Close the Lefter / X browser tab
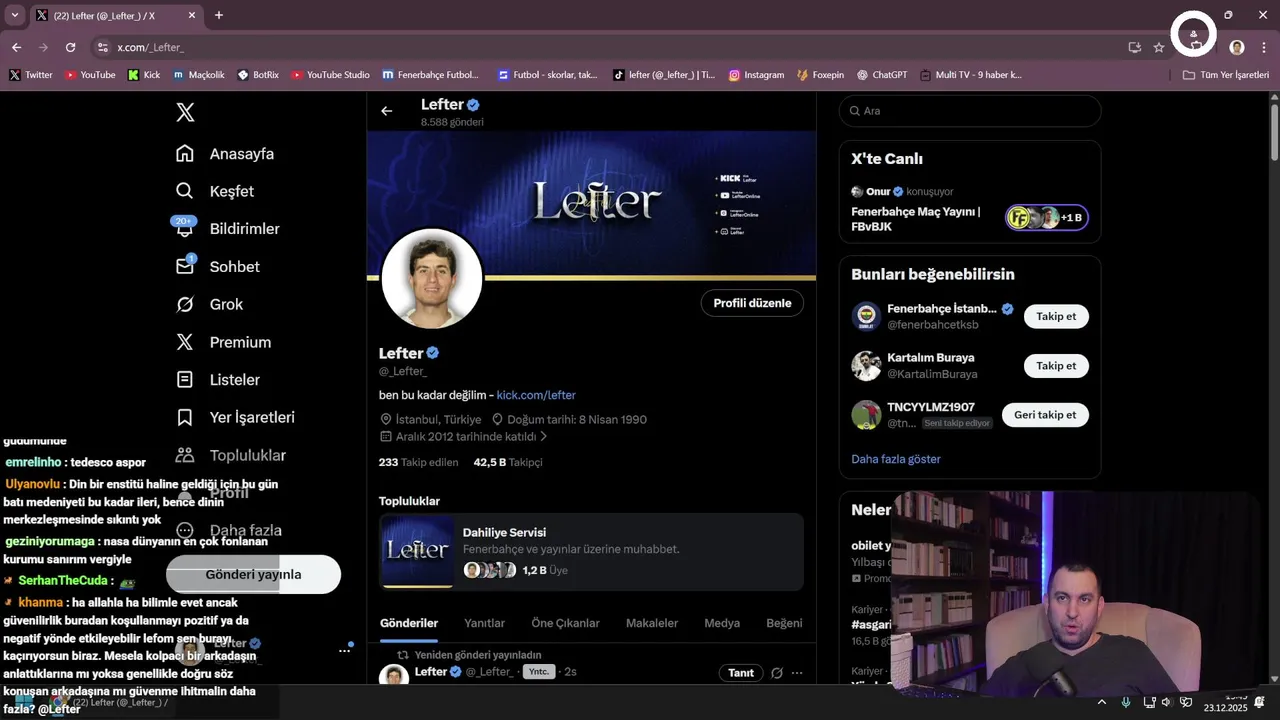 [x=192, y=15]
